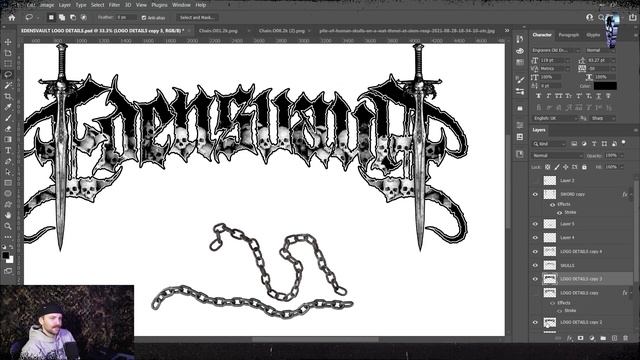Open the Opacity dropdown arrow
Screen dimensions: 640x360
622,156
